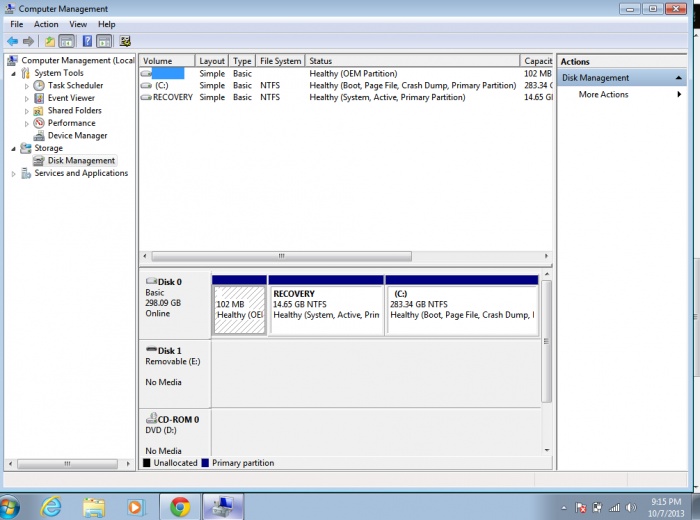Show hidden tray icons arrow
The height and width of the screenshot is (520, 700).
click(x=563, y=508)
